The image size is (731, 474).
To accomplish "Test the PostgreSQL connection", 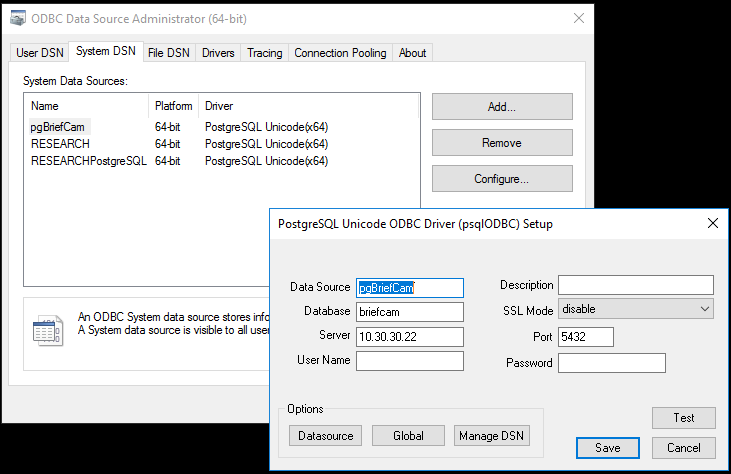I will (x=683, y=418).
